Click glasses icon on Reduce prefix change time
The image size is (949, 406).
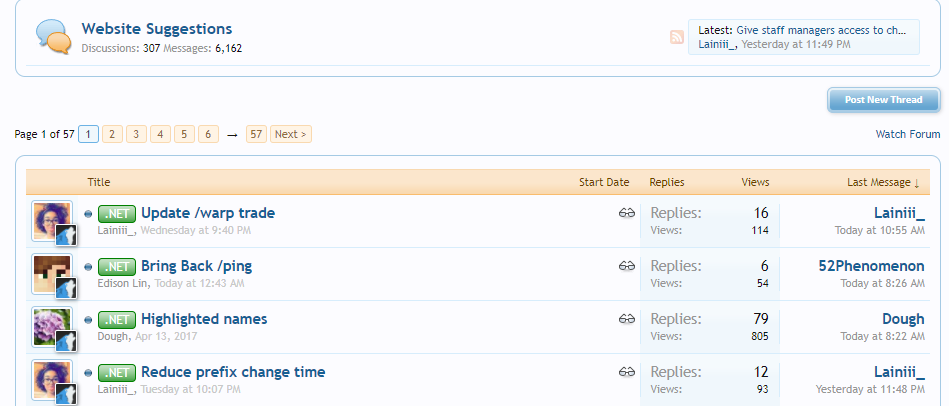pos(626,372)
